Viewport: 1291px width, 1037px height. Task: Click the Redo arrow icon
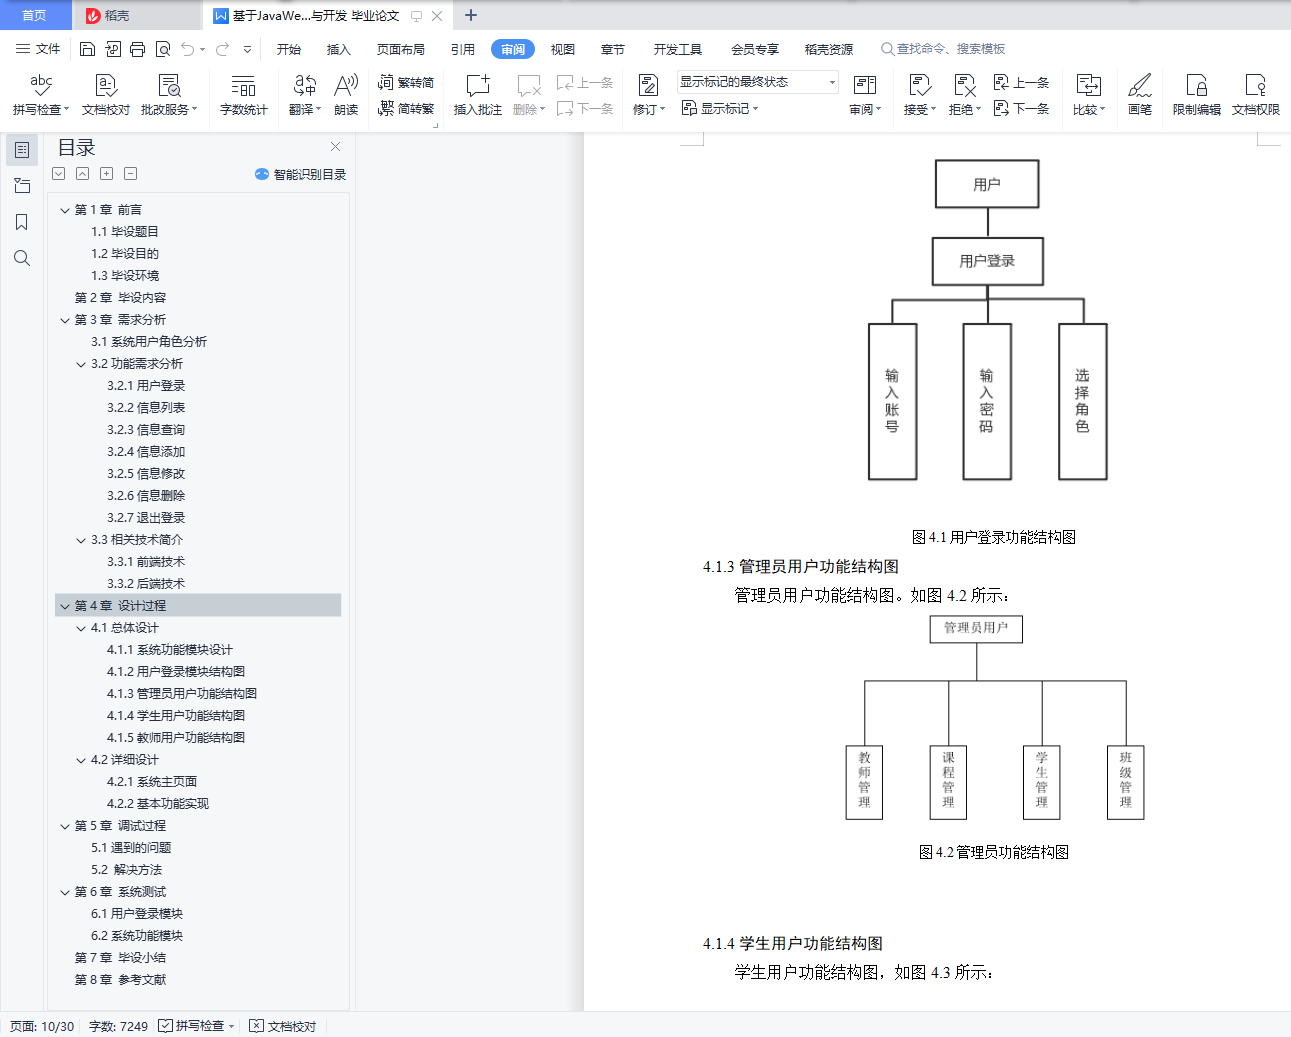222,49
